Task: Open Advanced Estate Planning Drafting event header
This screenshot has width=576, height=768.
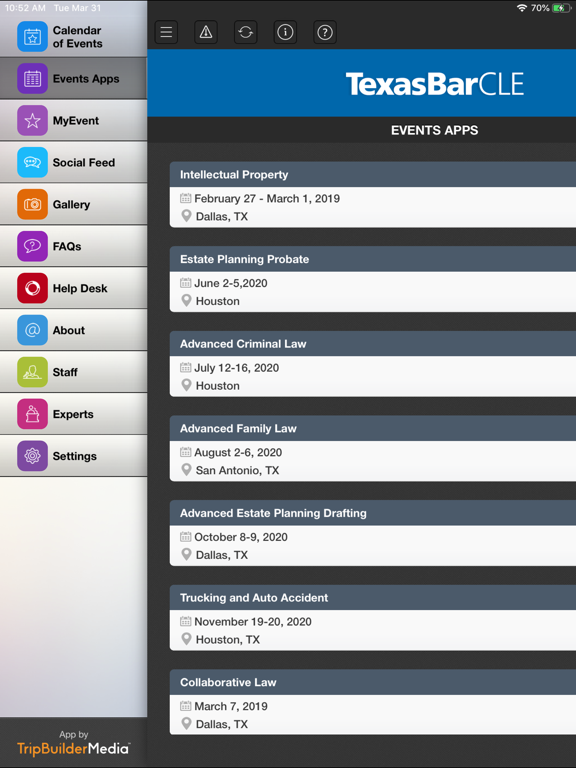Action: pos(373,513)
